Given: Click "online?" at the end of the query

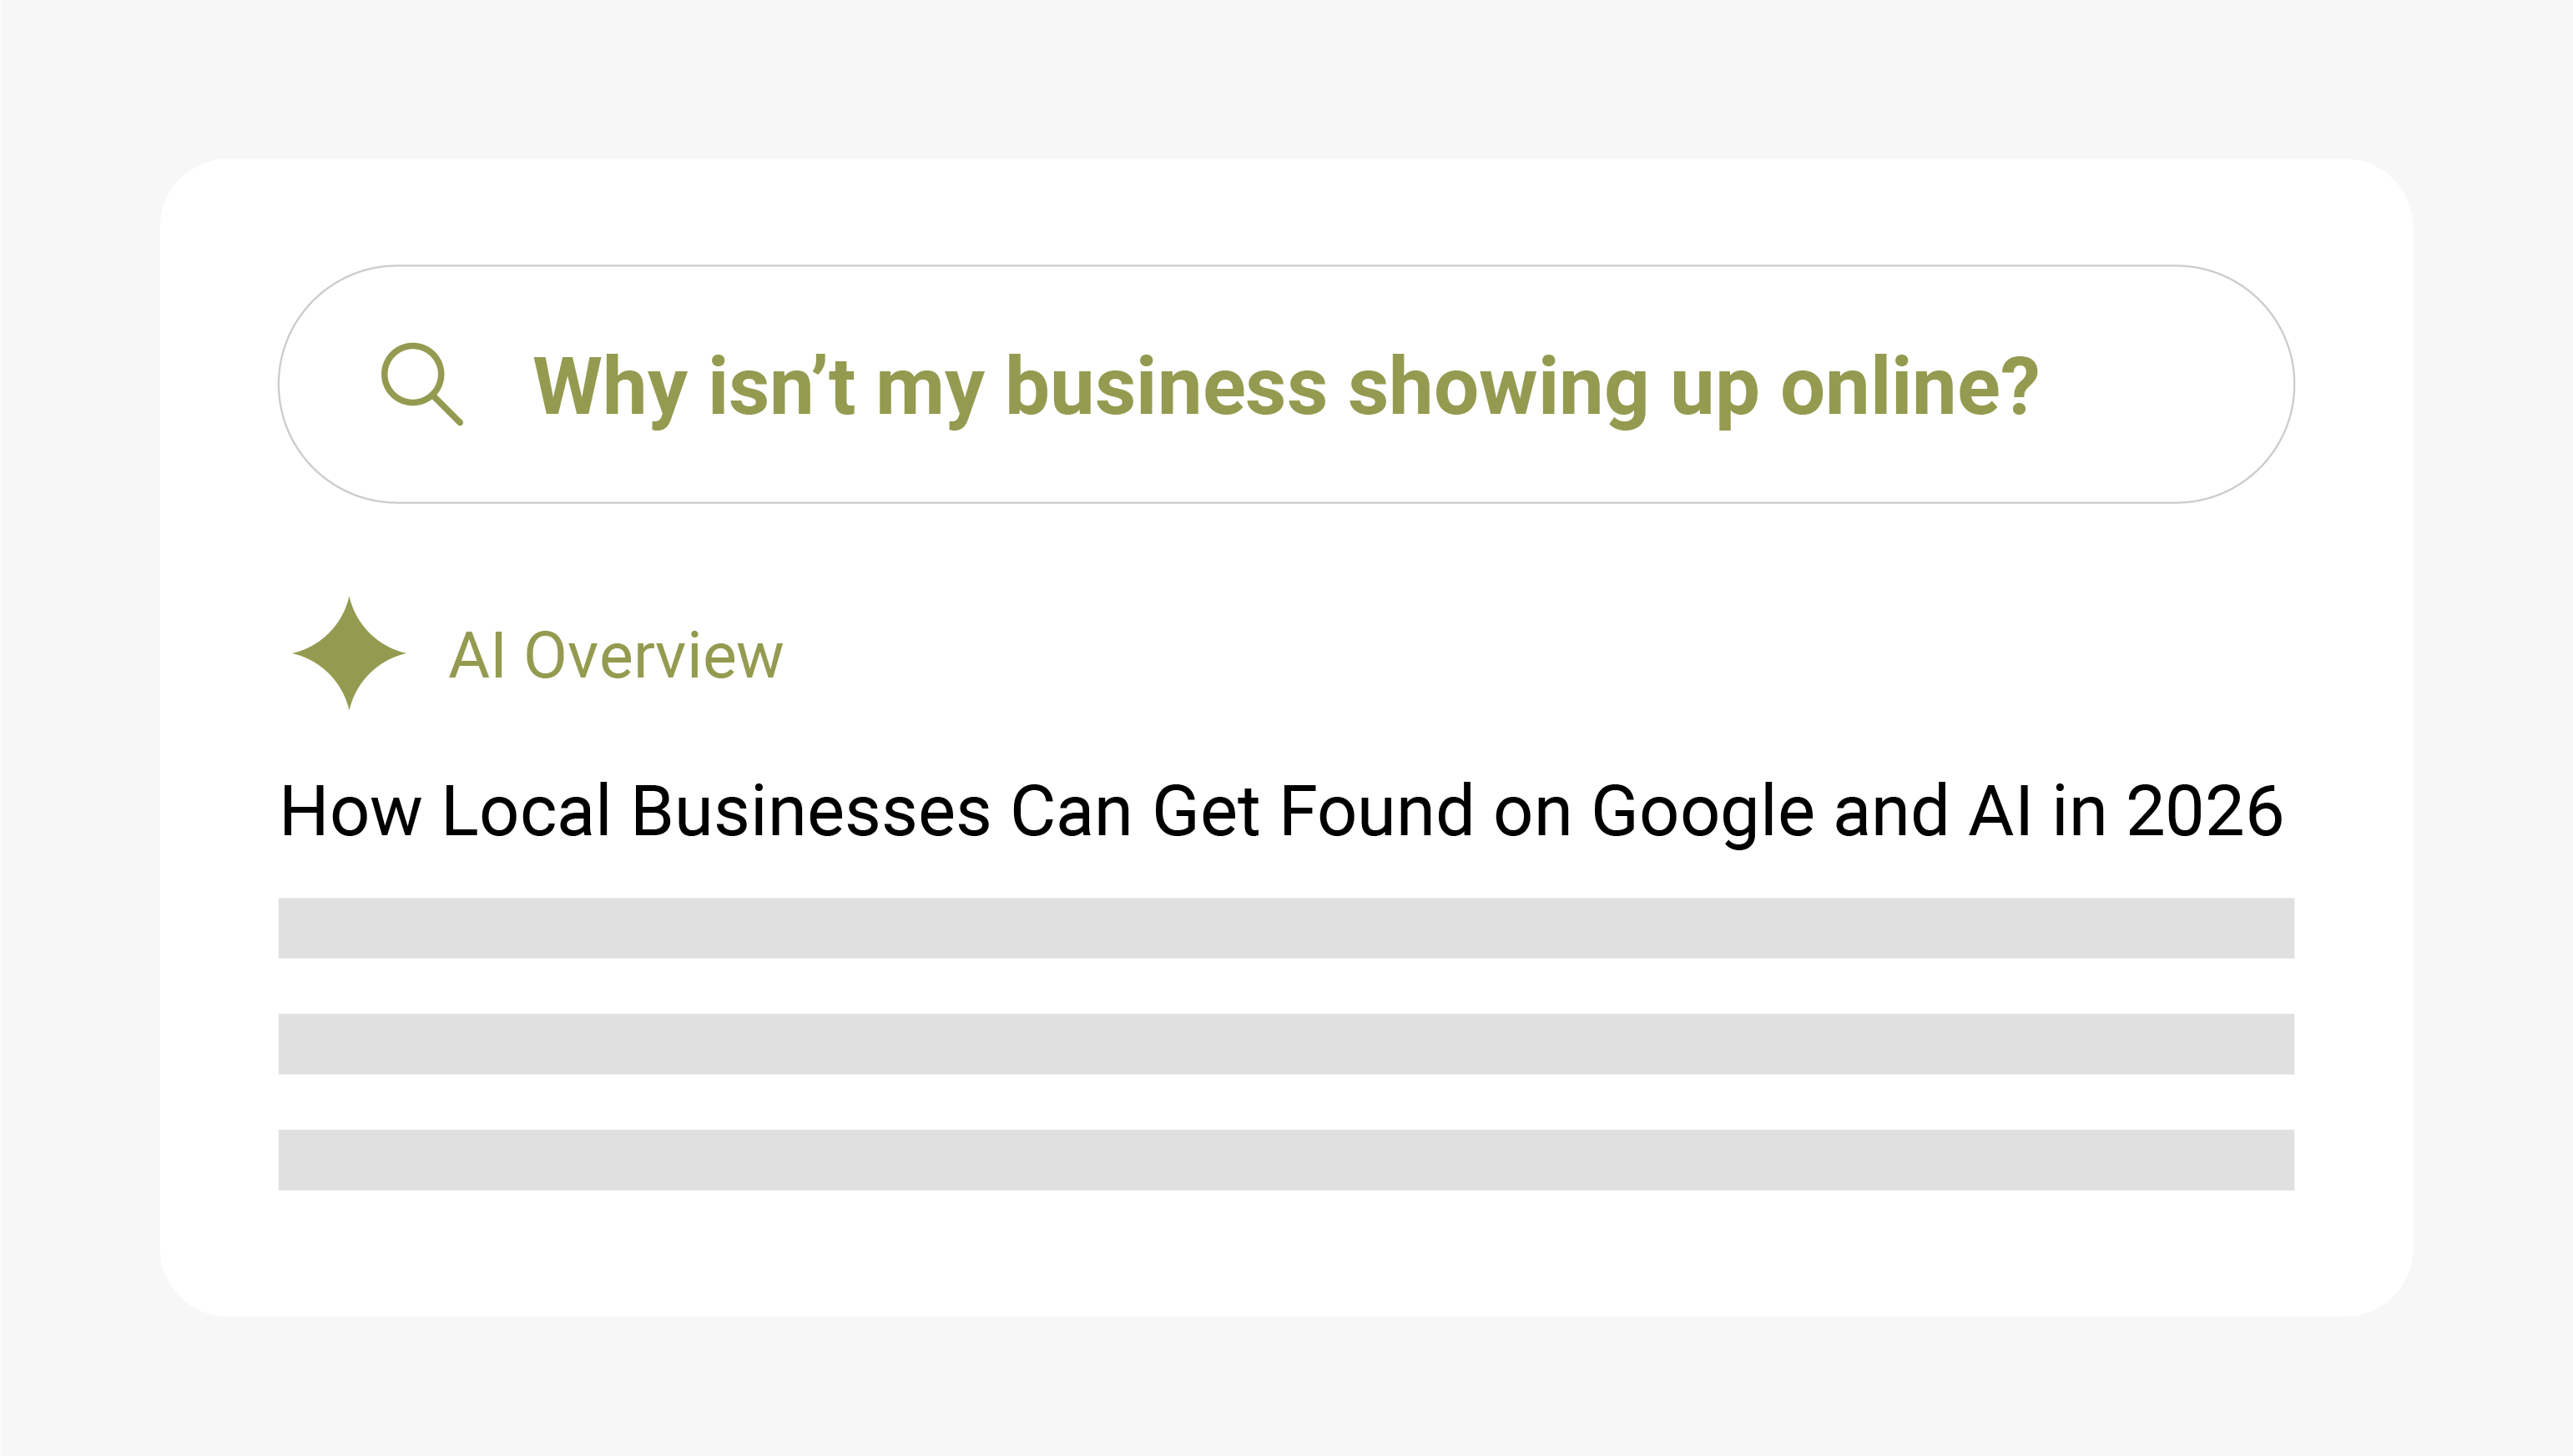Looking at the screenshot, I should tap(1909, 386).
